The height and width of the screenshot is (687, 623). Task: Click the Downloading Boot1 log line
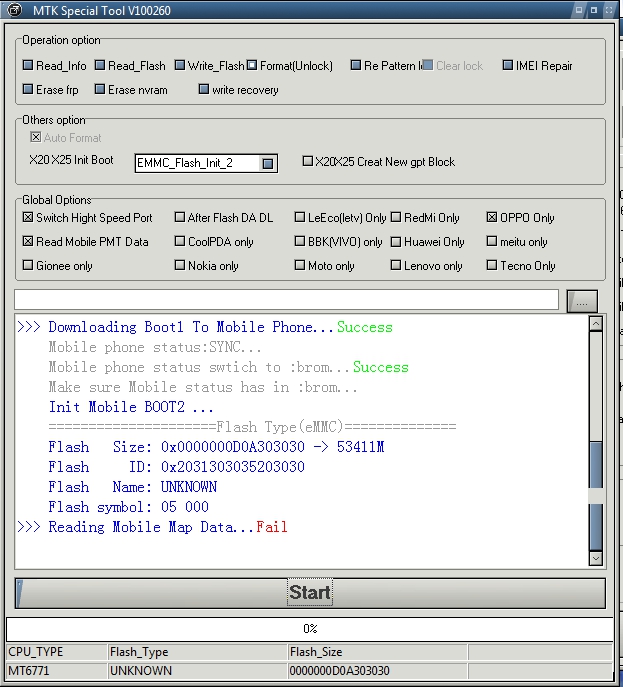pyautogui.click(x=205, y=327)
